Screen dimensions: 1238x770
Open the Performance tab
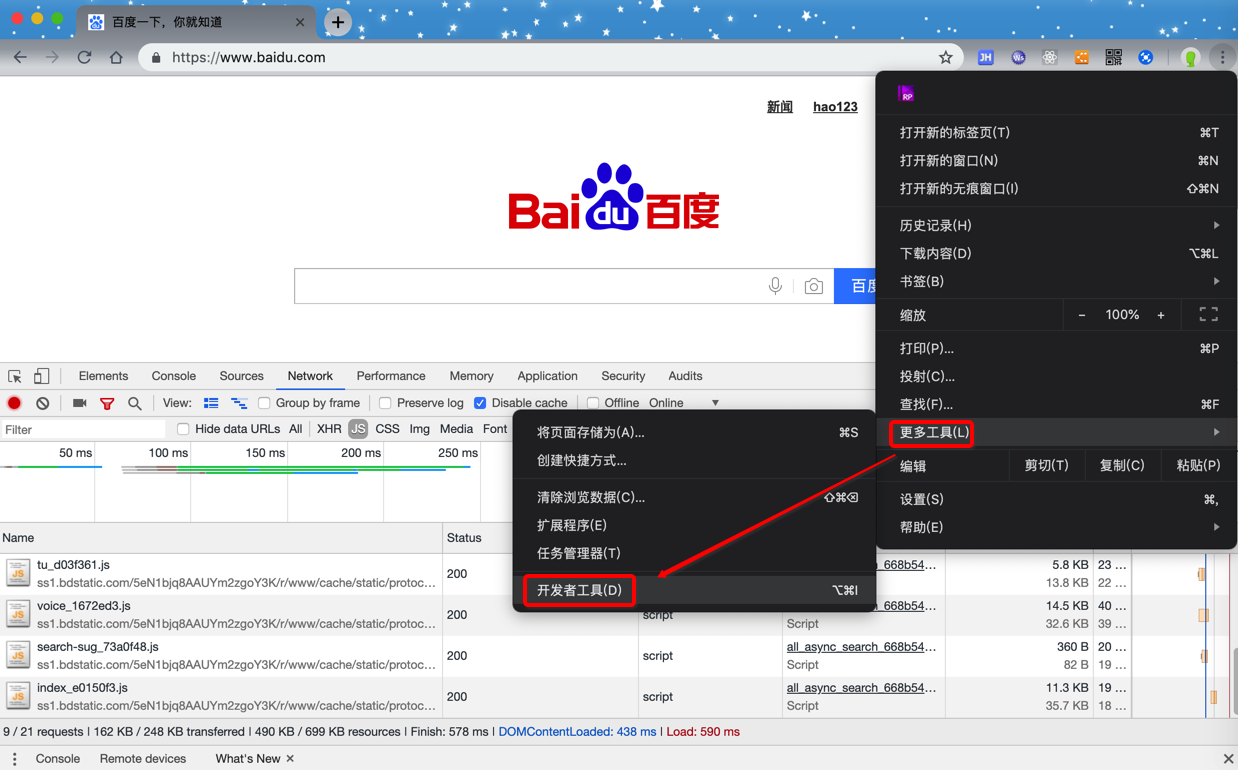[x=391, y=376]
